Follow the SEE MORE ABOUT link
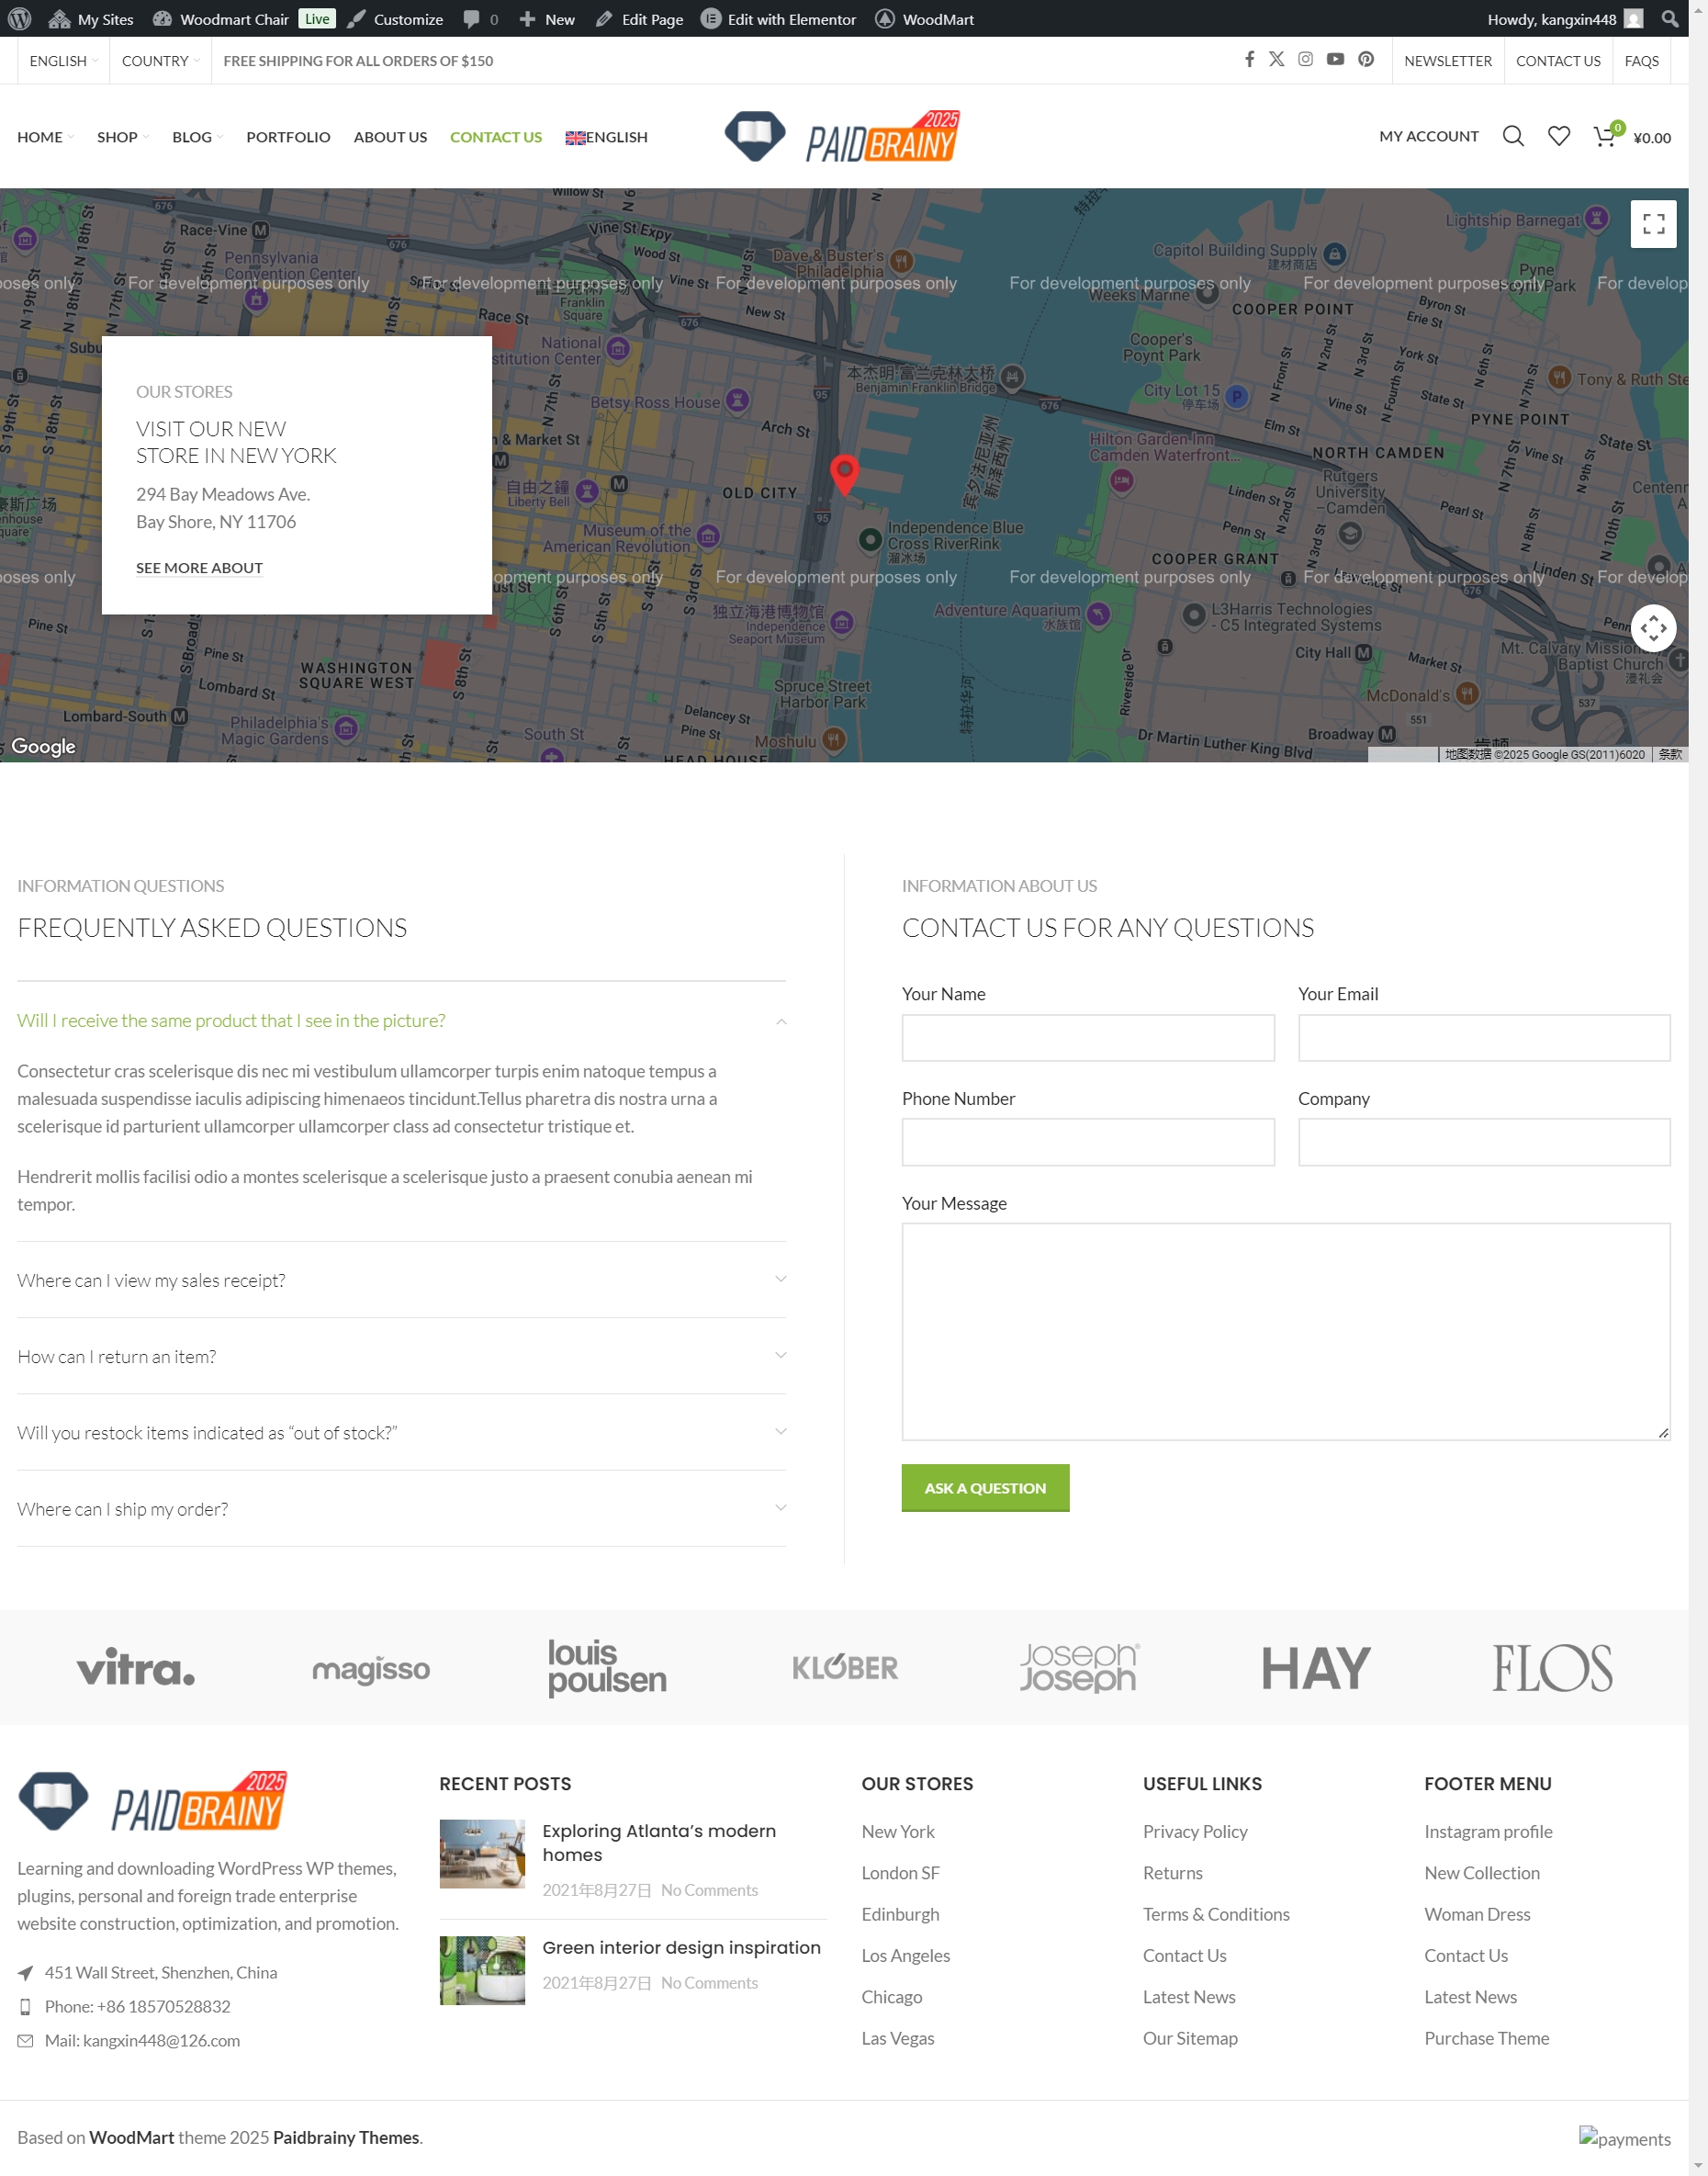Screen dimensions: 1708x2176 tap(199, 567)
